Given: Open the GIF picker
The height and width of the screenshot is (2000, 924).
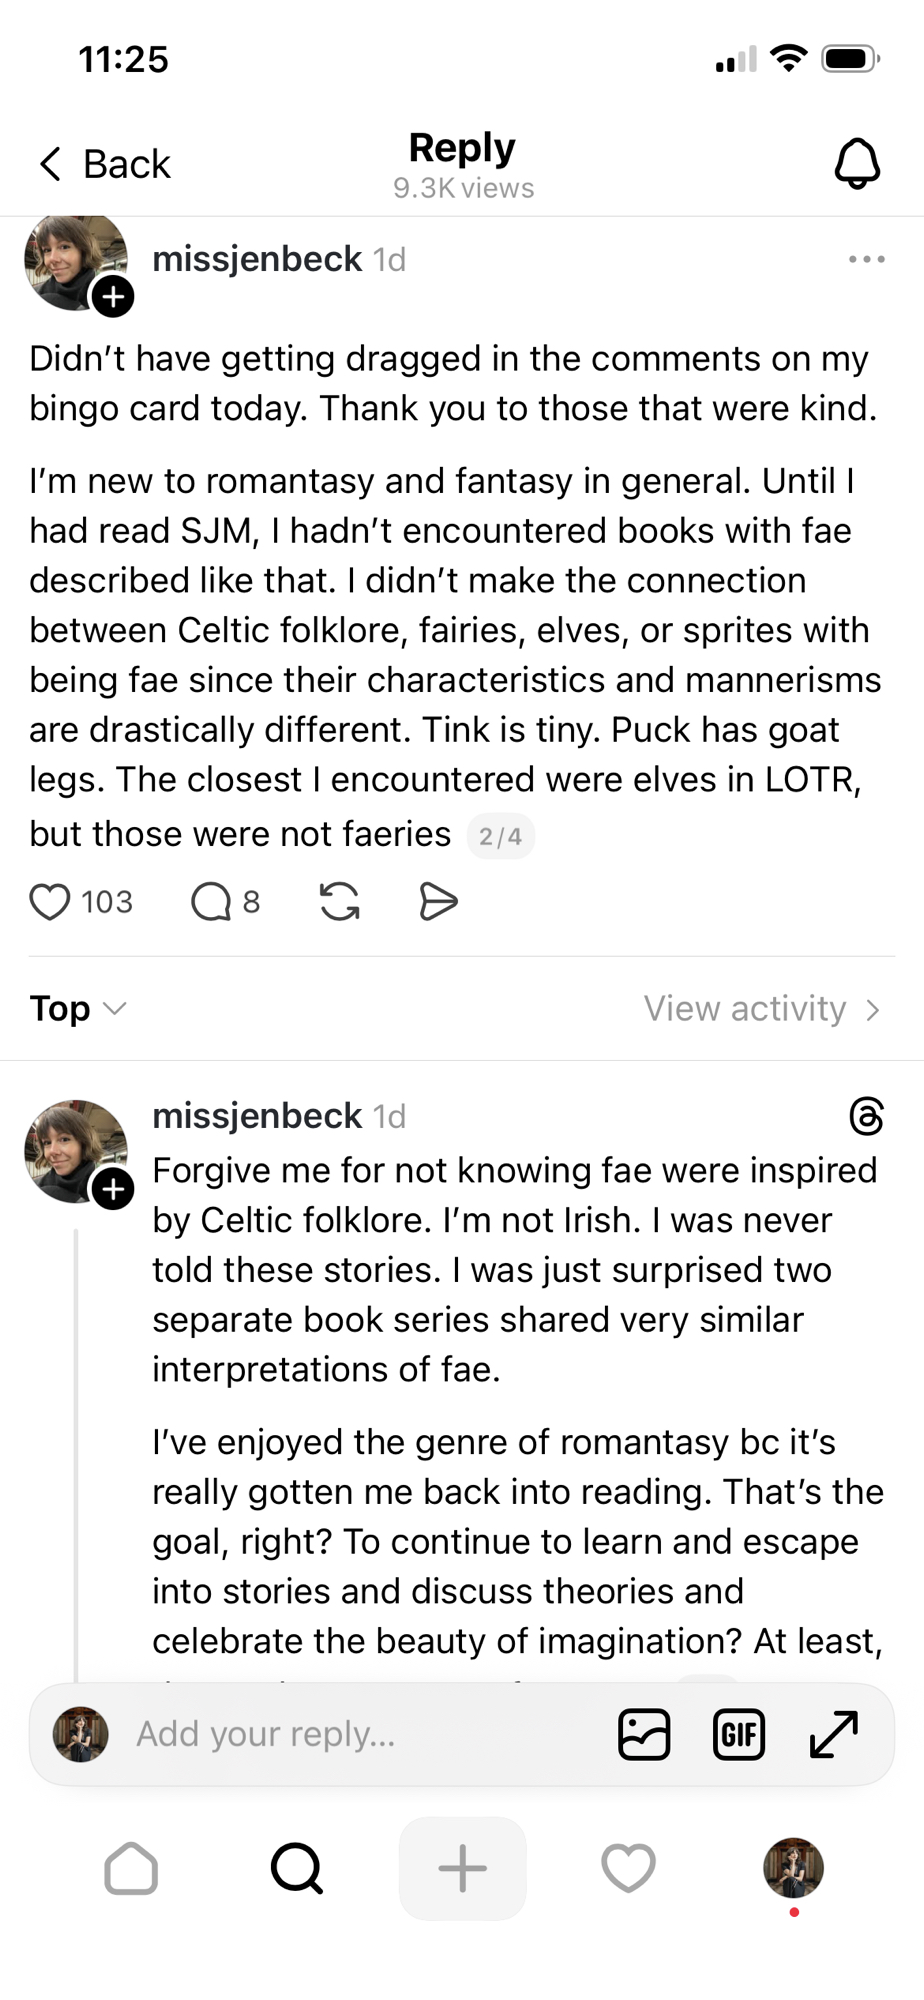Looking at the screenshot, I should tap(738, 1734).
